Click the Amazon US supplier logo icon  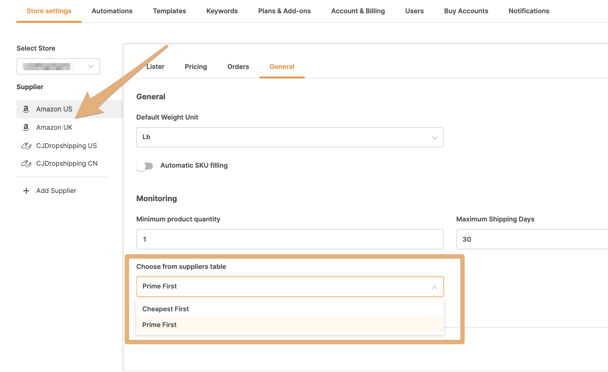pos(26,109)
